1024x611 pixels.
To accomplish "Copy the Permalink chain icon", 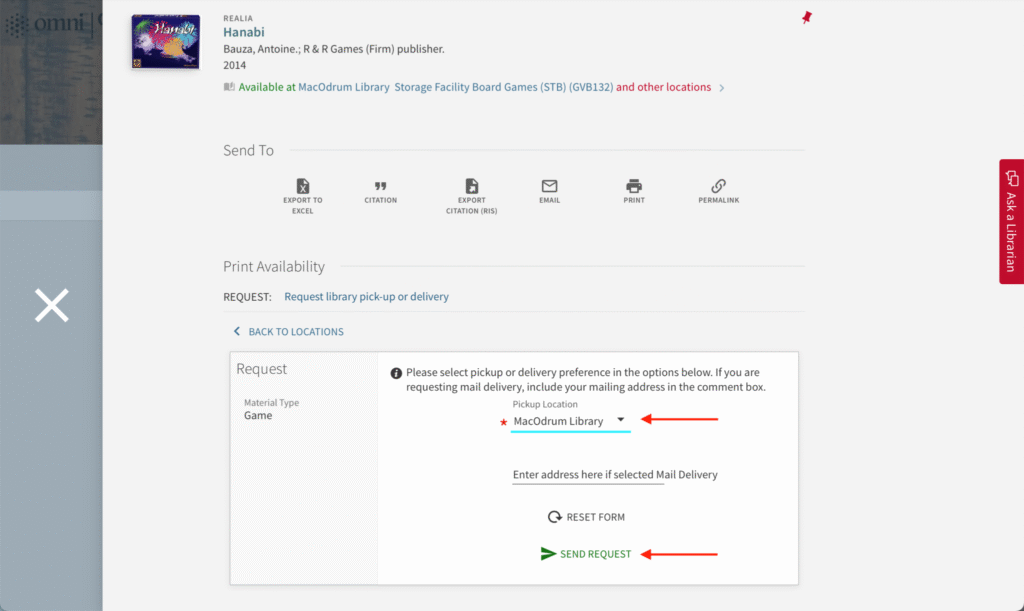I will (x=718, y=187).
